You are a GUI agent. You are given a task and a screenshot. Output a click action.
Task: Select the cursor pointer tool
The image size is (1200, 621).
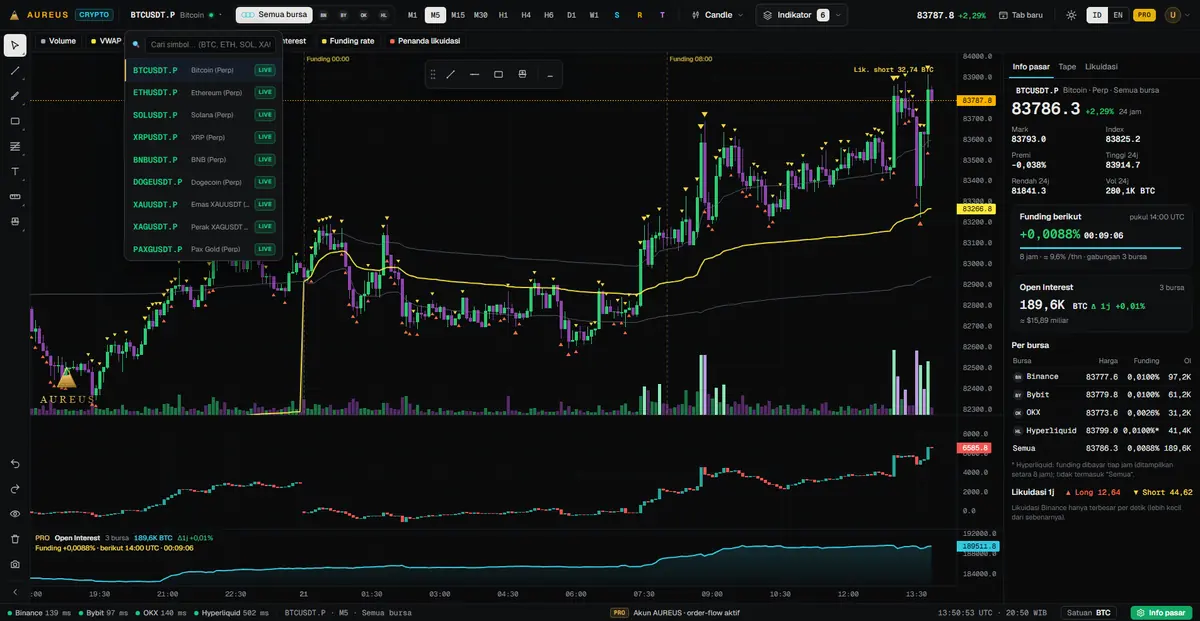(x=15, y=46)
